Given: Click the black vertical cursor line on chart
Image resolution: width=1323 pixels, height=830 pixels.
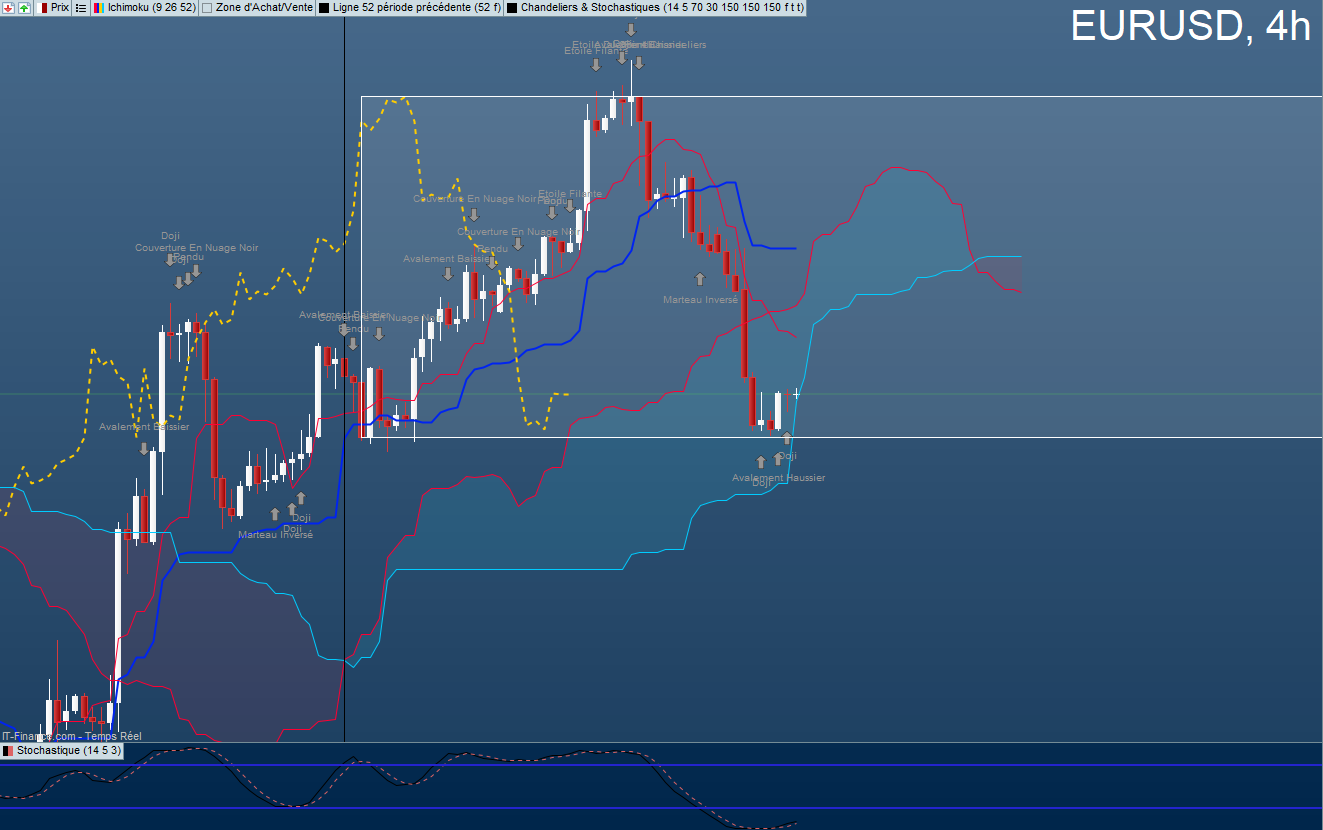Looking at the screenshot, I should [x=344, y=380].
